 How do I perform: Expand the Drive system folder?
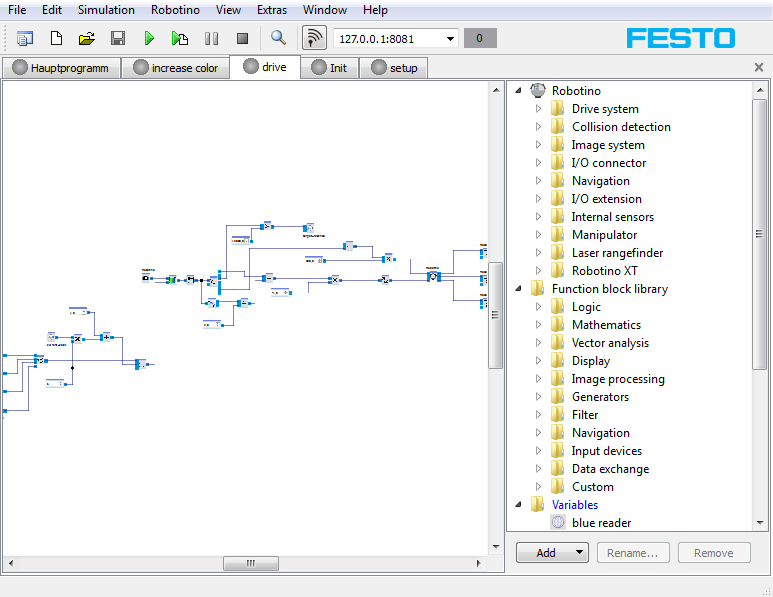pos(538,108)
